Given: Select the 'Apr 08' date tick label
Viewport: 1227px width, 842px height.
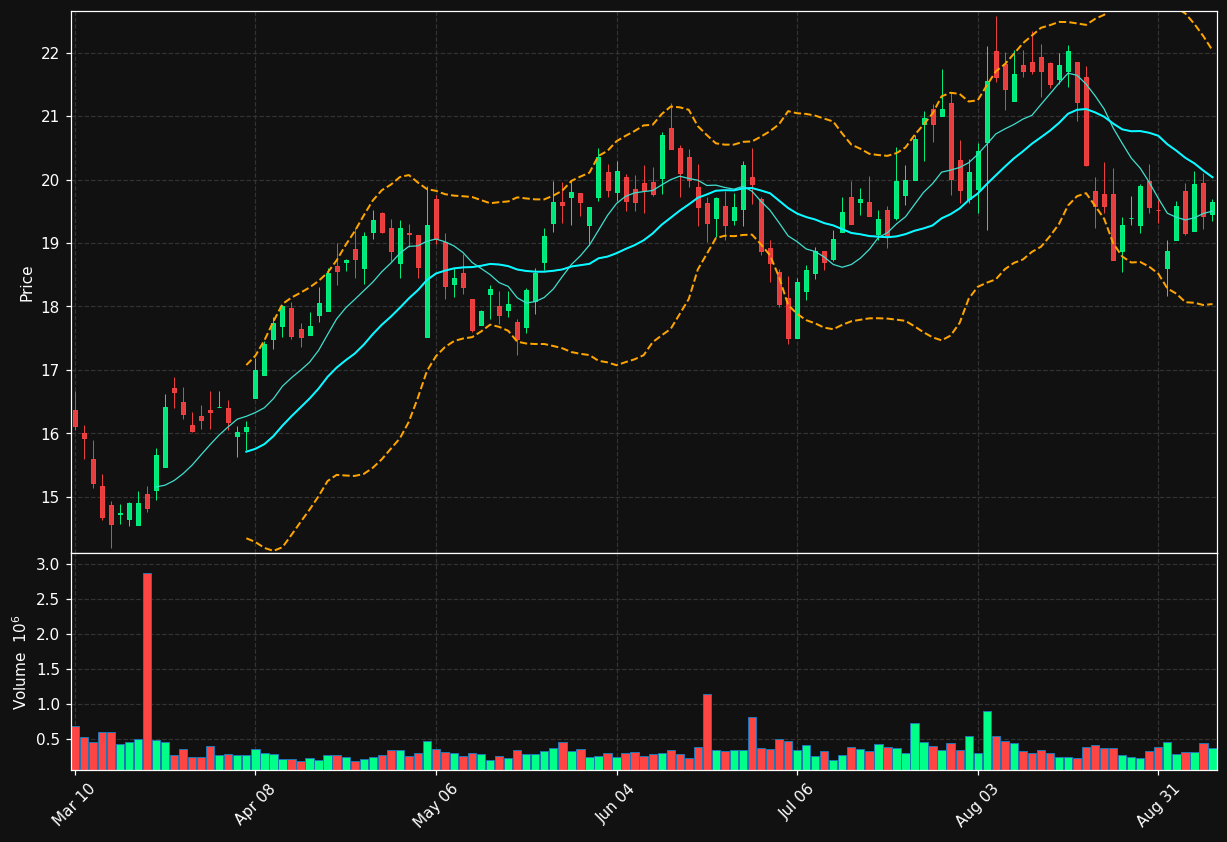Looking at the screenshot, I should 253,805.
